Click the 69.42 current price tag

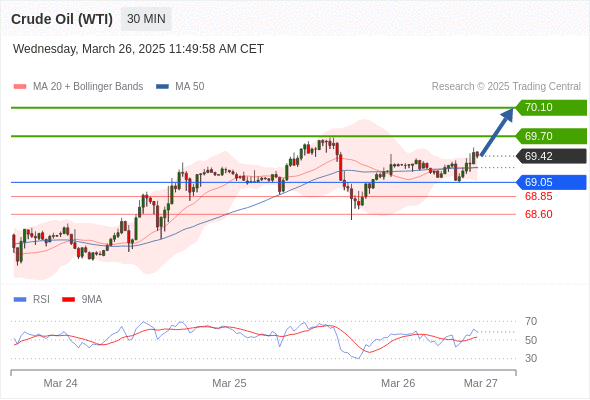click(551, 156)
